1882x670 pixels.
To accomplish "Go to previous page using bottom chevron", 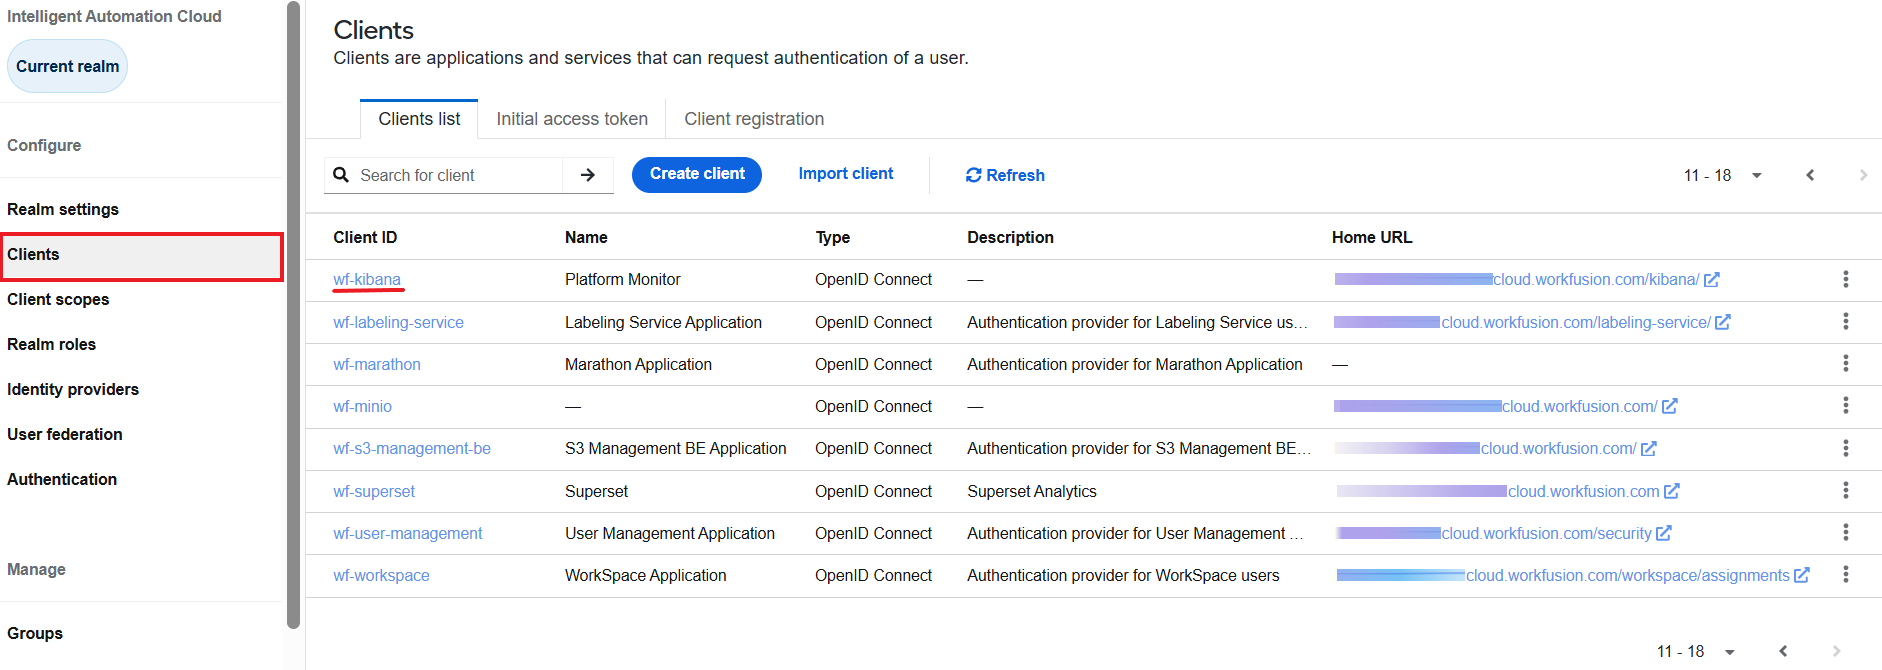I will (x=1783, y=651).
